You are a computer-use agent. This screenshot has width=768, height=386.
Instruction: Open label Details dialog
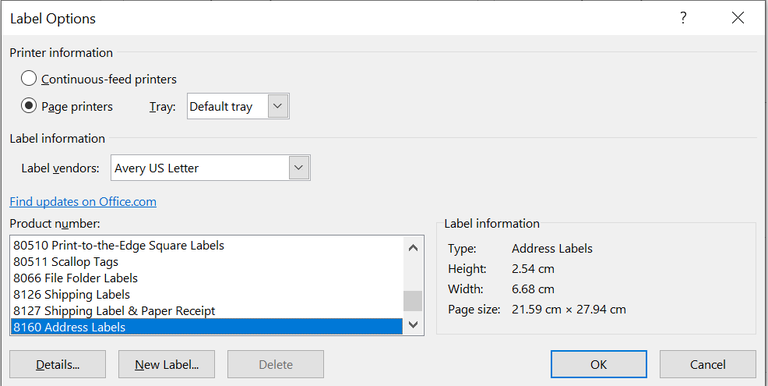tap(57, 364)
